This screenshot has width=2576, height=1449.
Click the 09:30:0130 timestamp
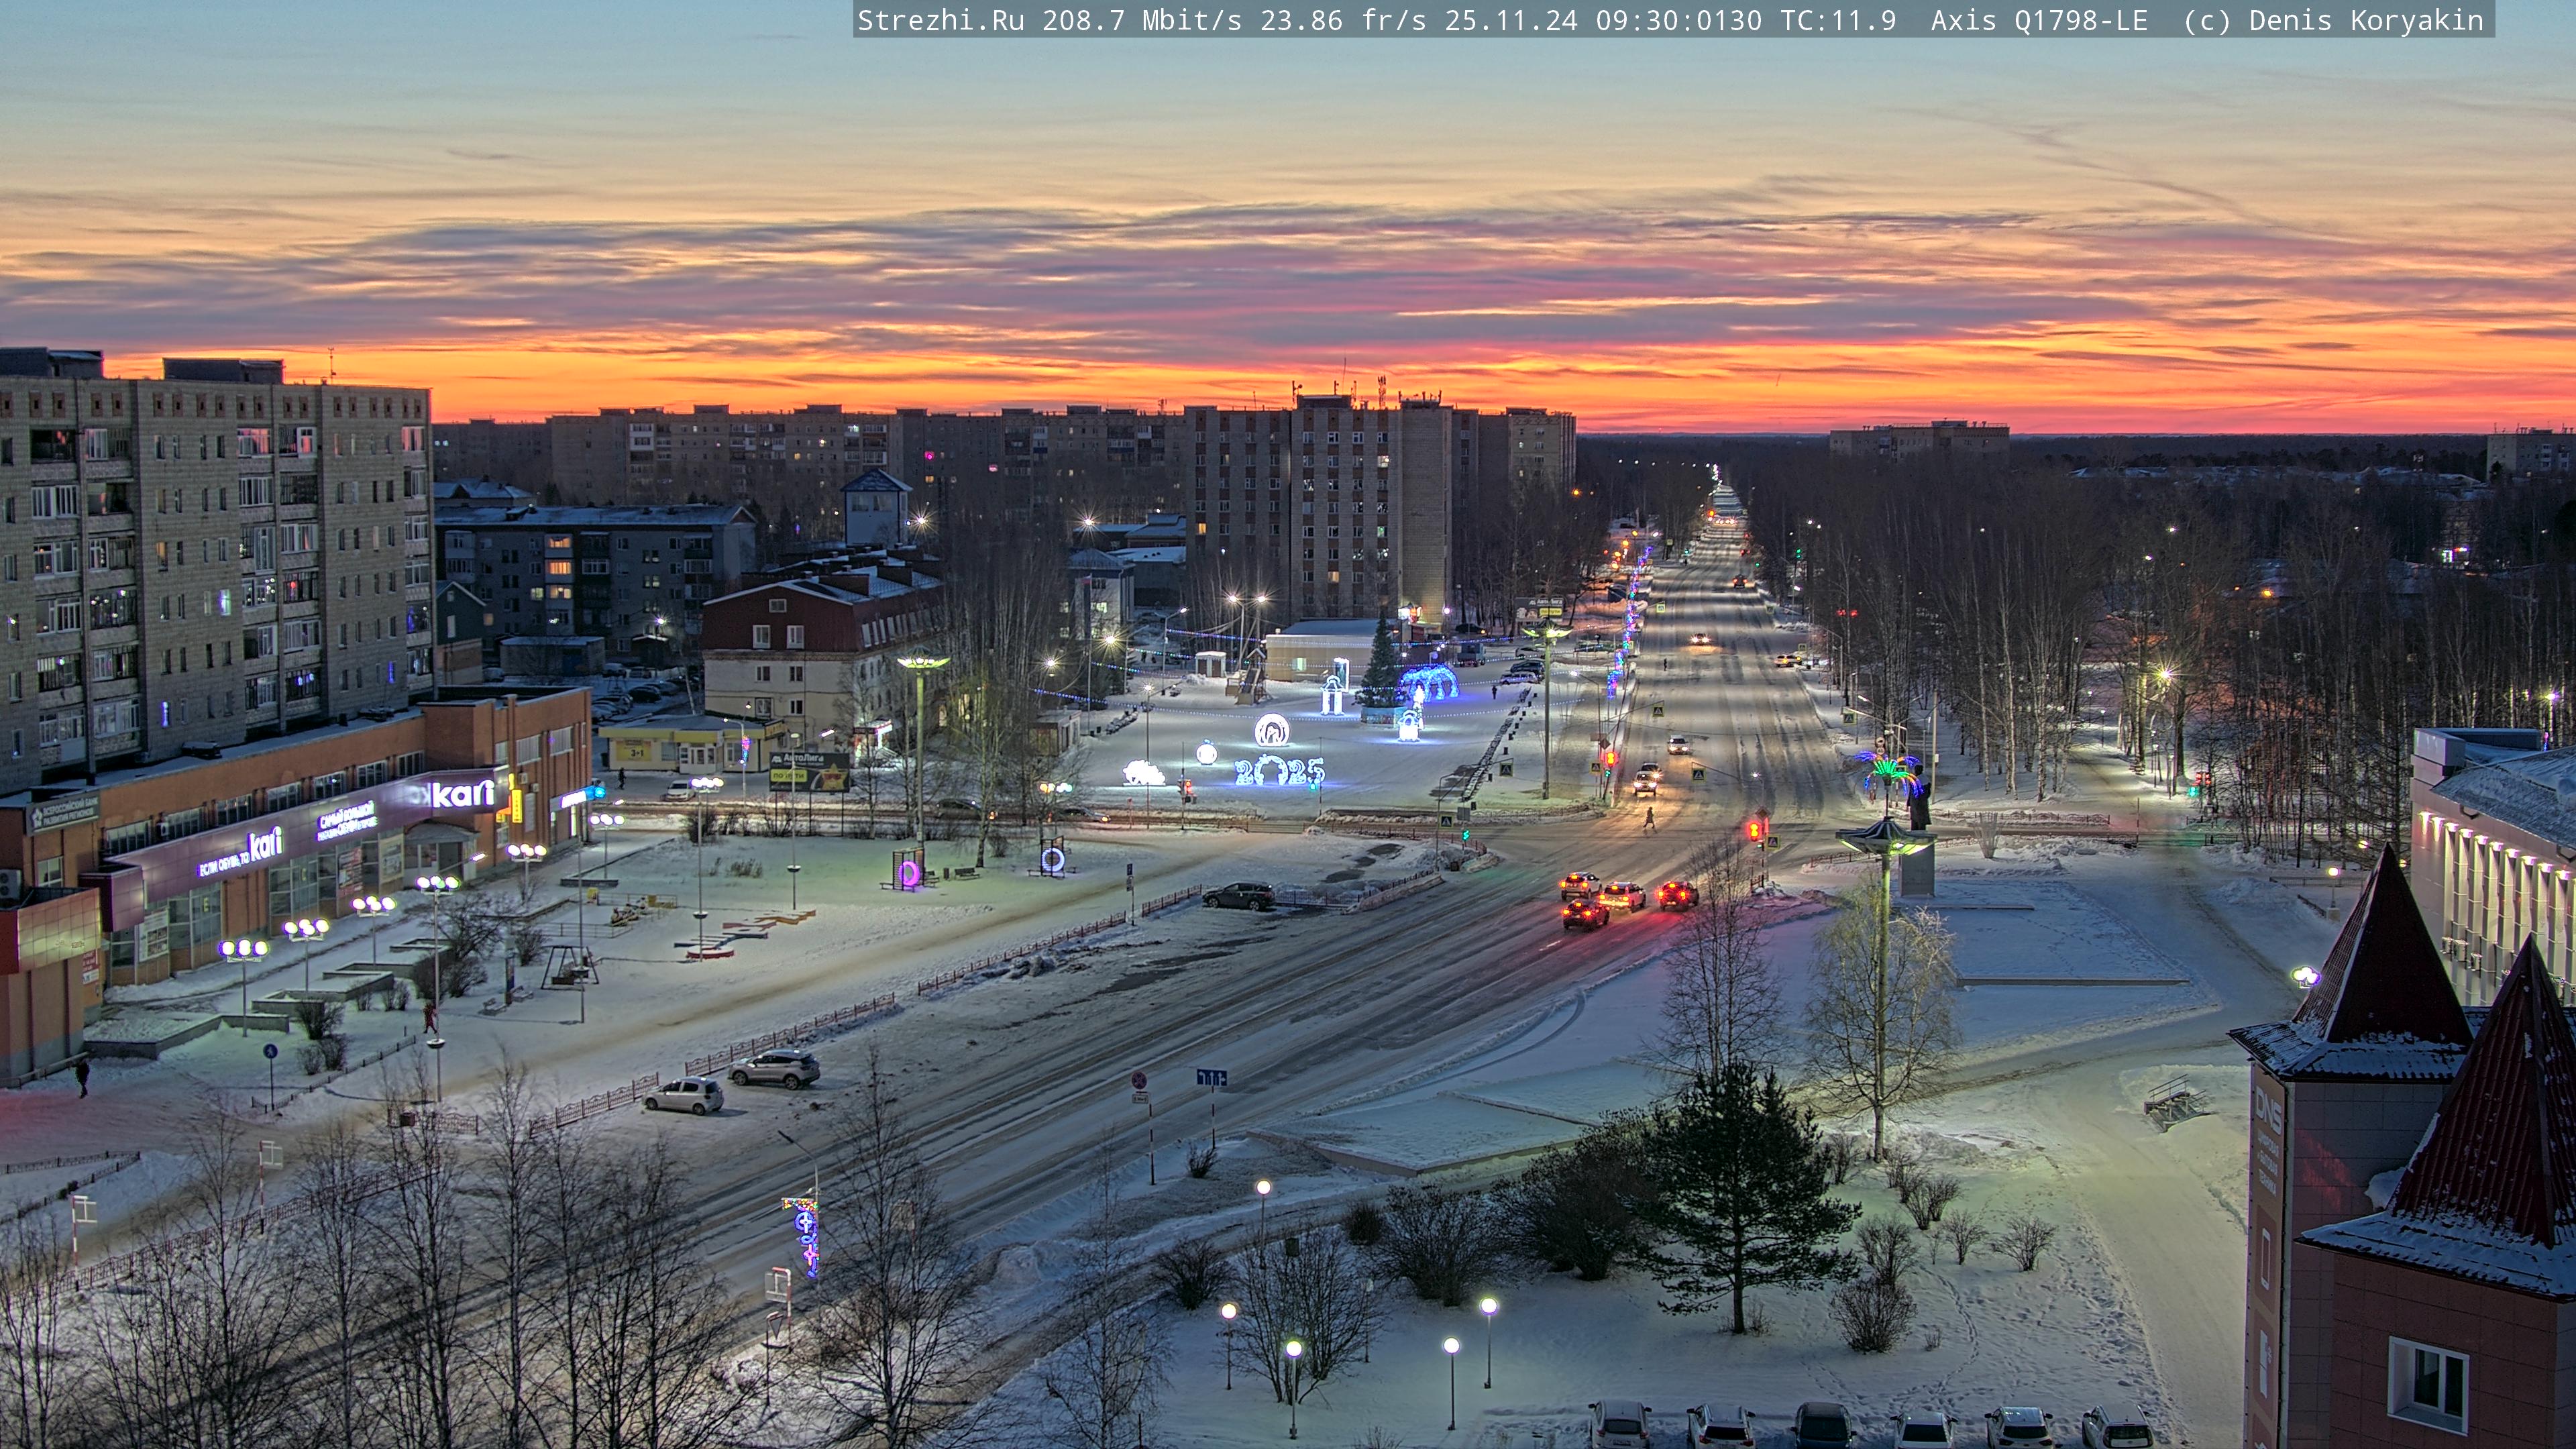1679,20
